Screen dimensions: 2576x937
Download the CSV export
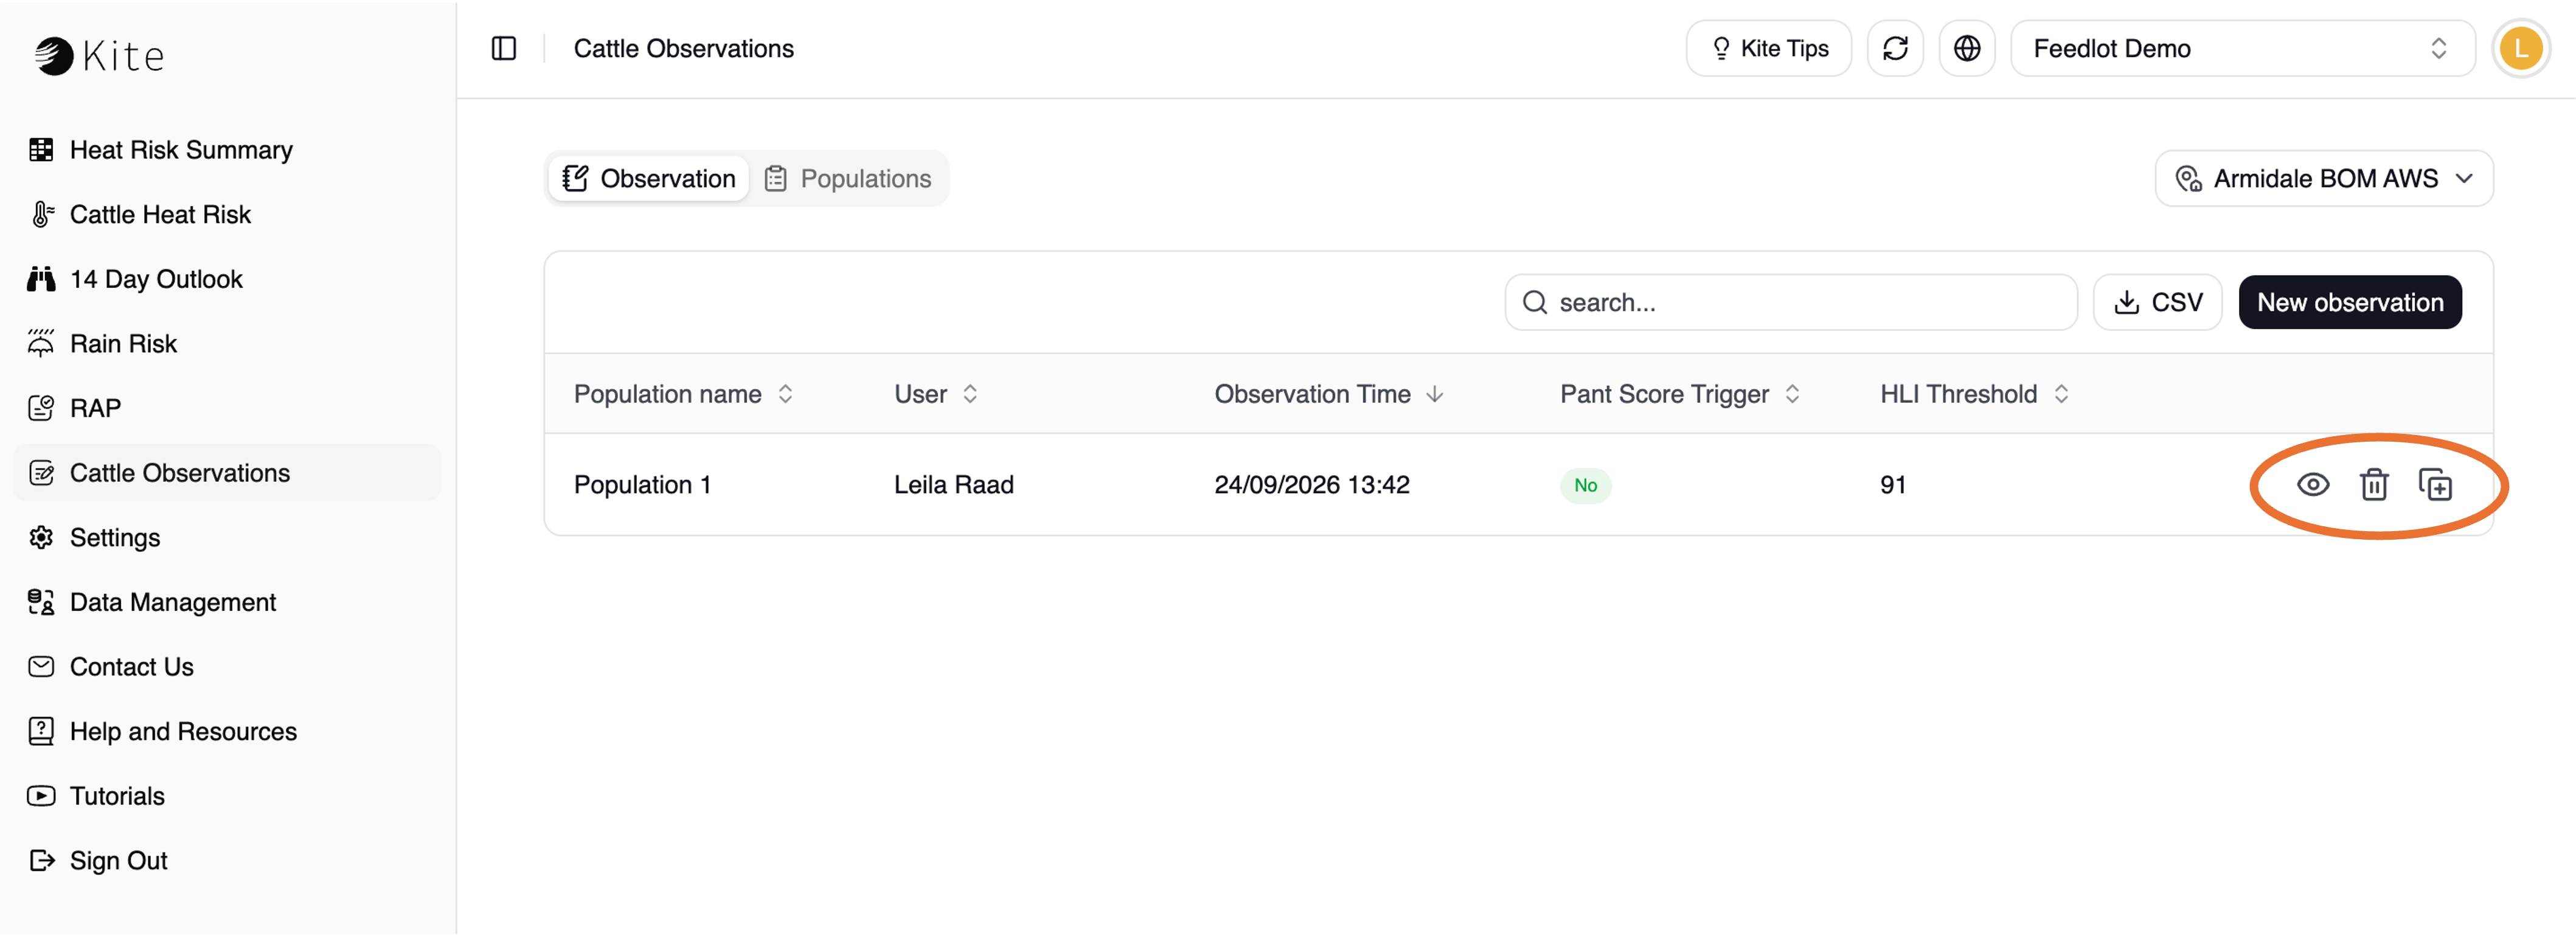coord(2157,302)
